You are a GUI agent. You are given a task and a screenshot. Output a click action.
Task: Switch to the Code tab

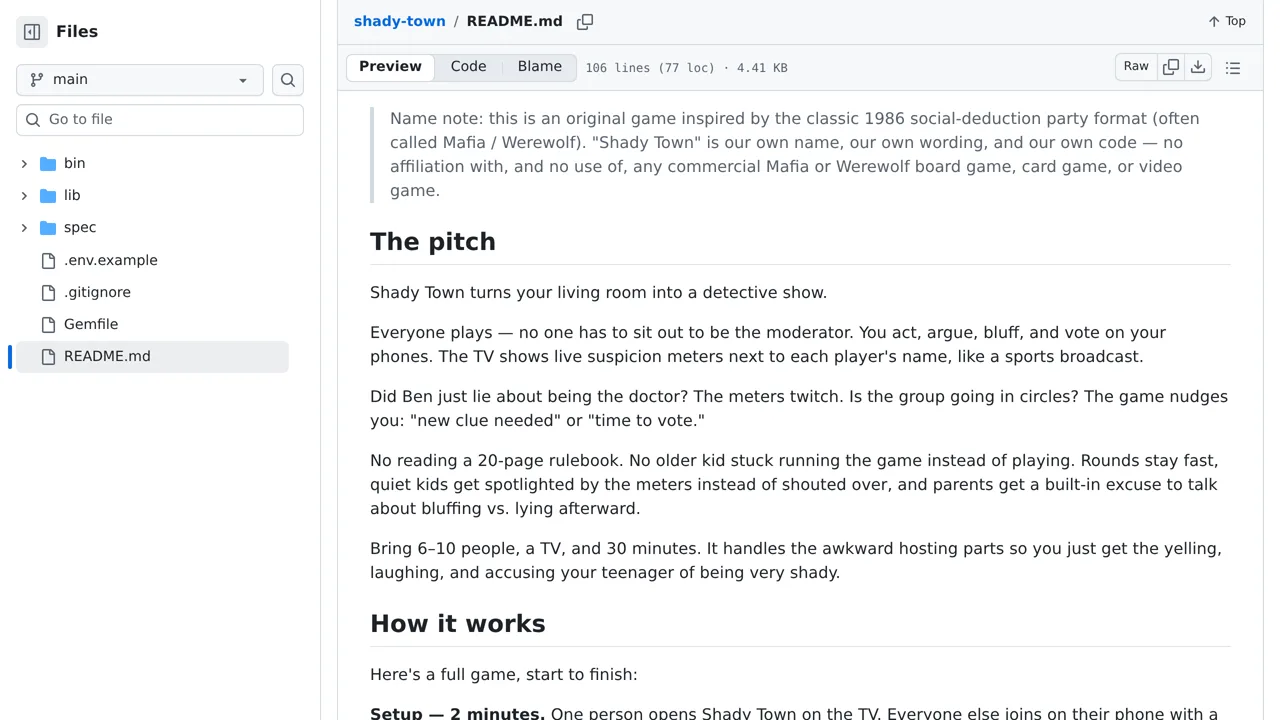[x=468, y=67]
